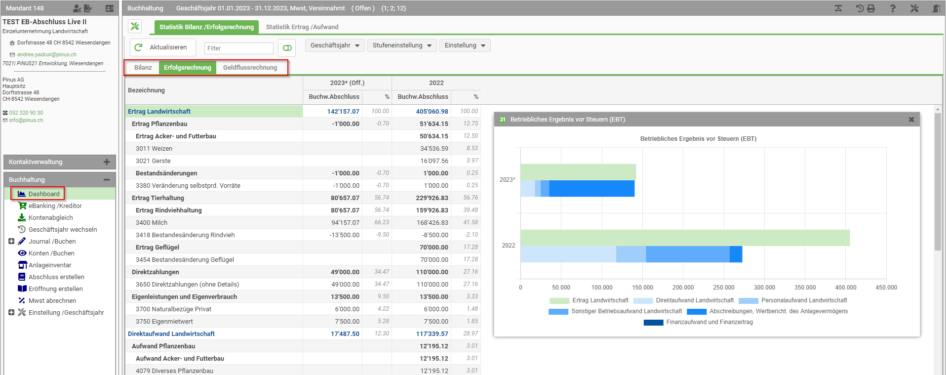Open Geschäftsjahr wechseln in sidebar
The image size is (946, 375).
tap(63, 229)
